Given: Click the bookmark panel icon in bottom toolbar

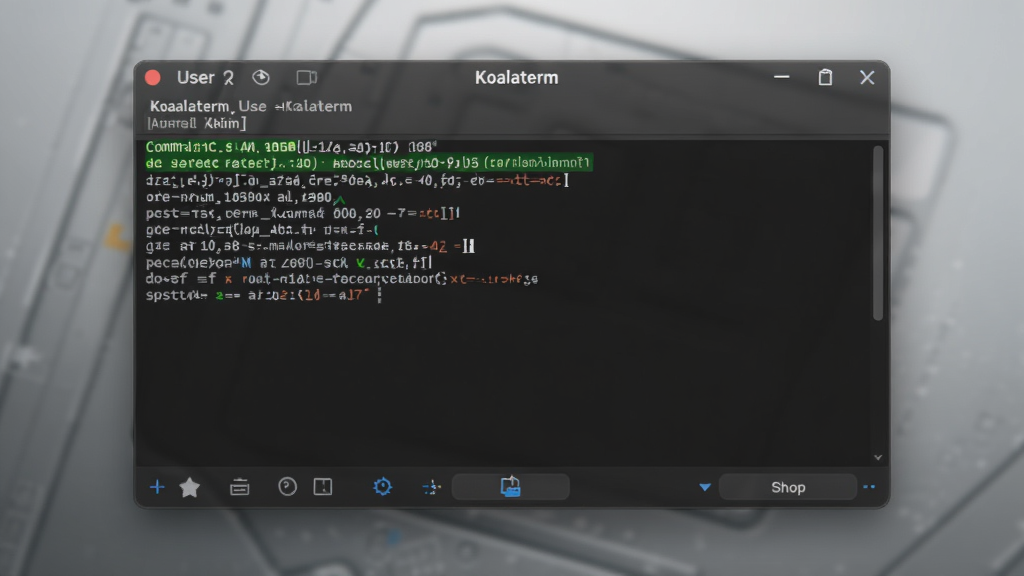Looking at the screenshot, I should 323,487.
